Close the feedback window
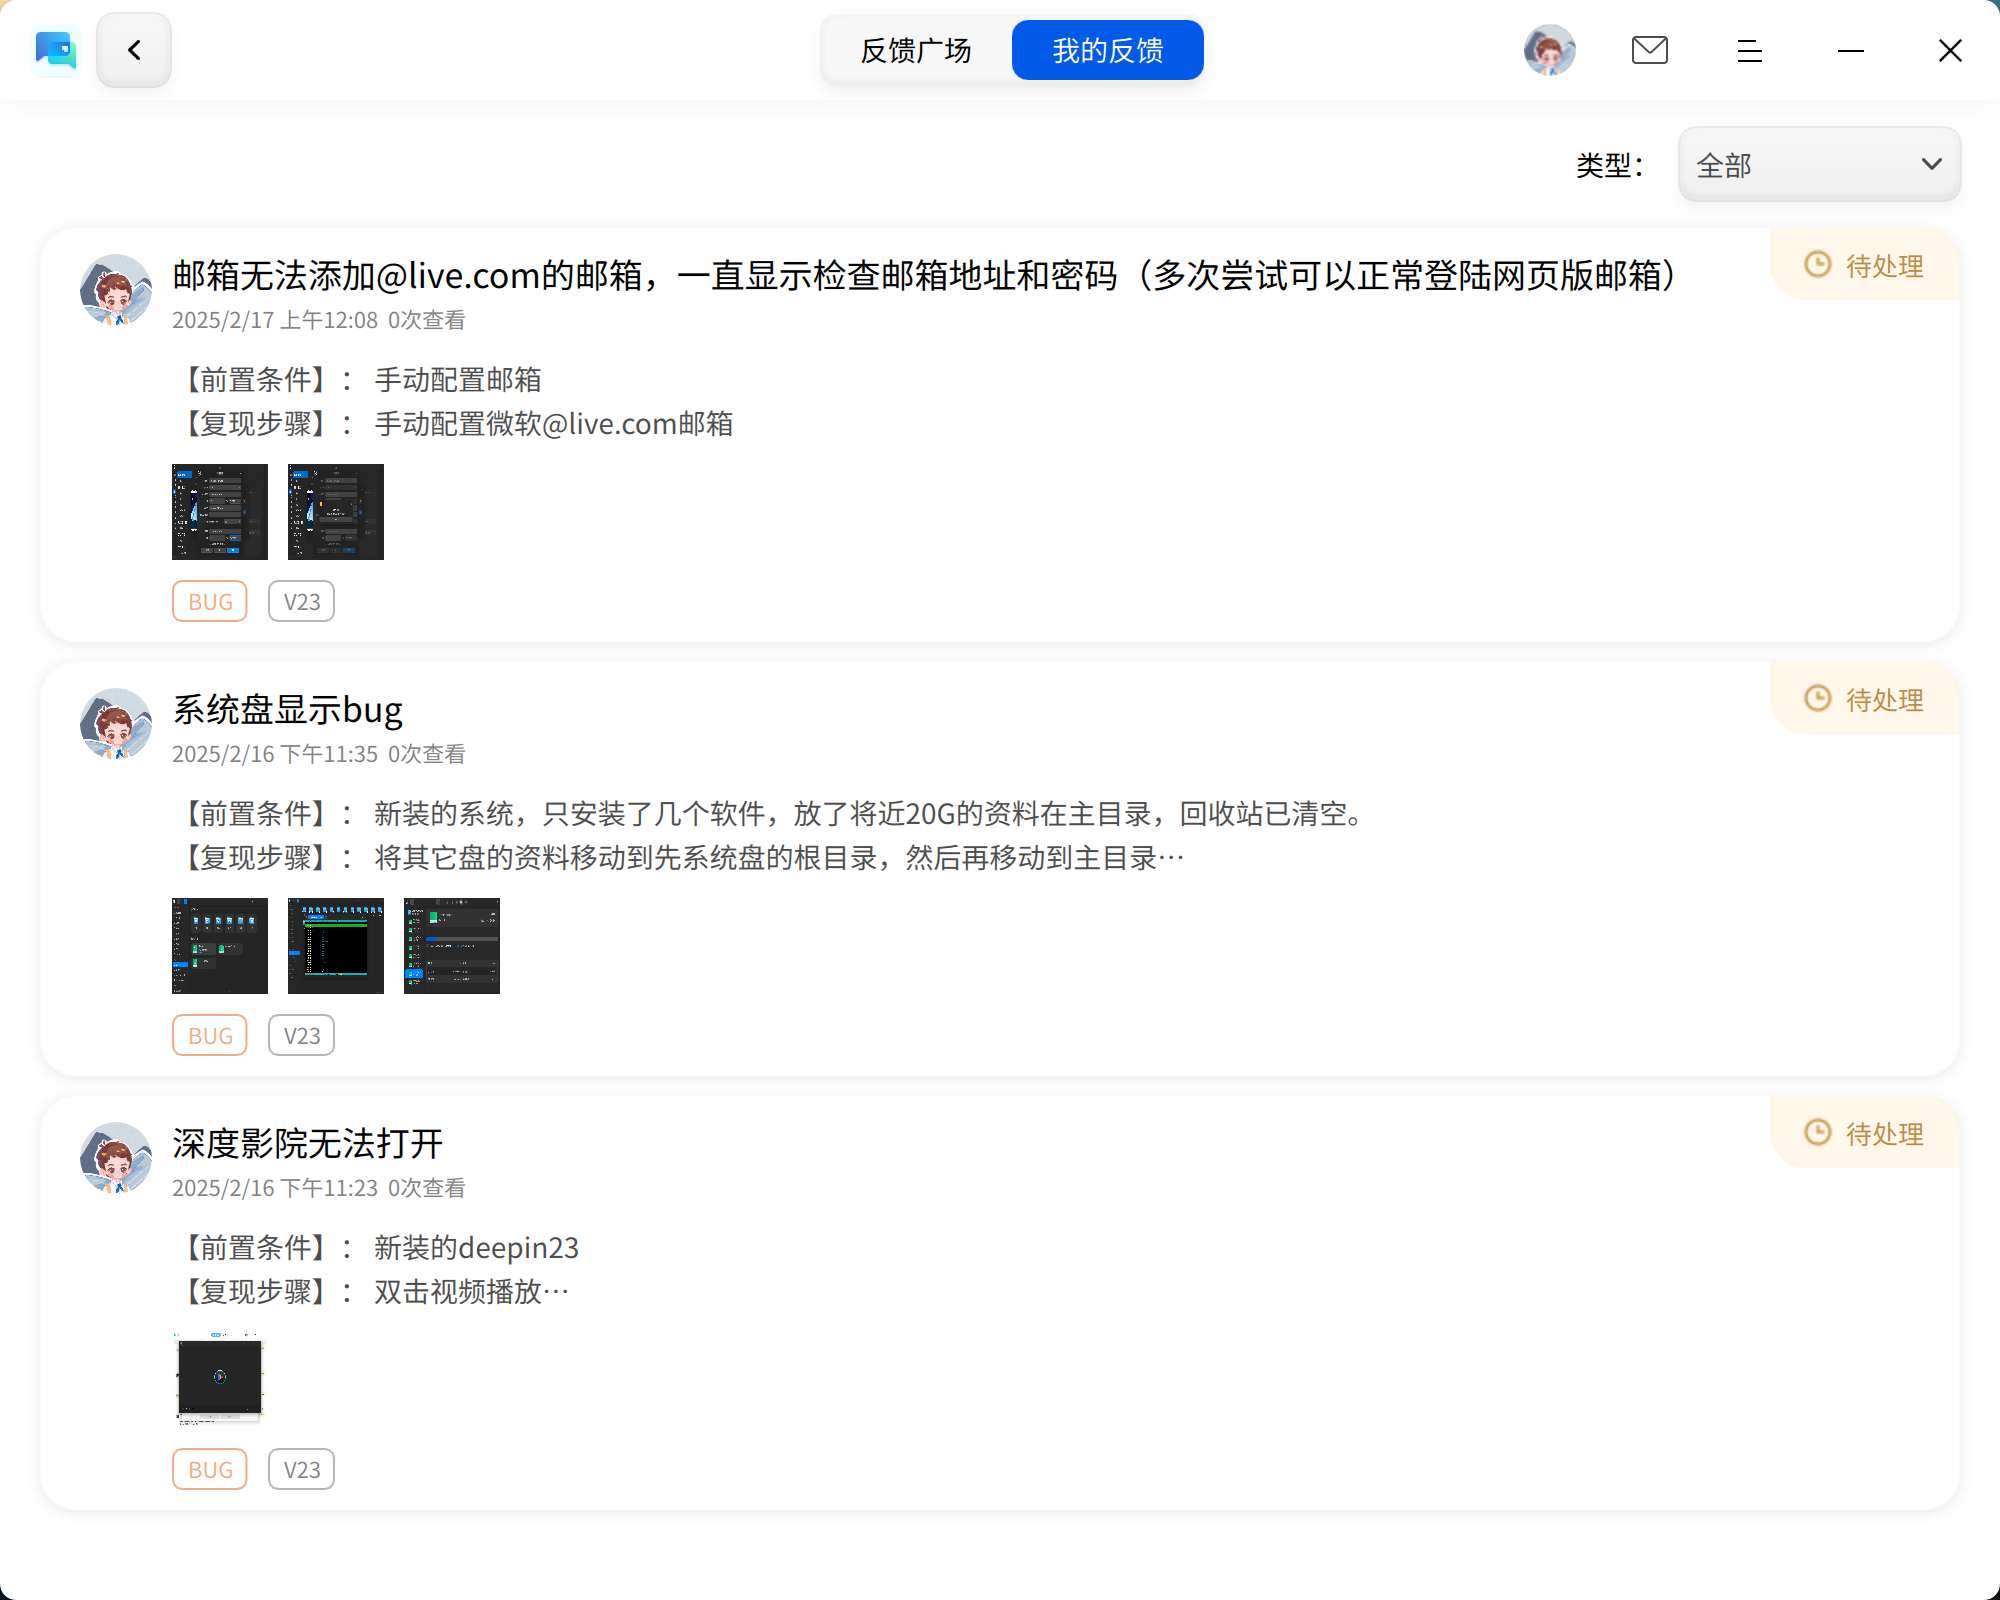2000x1600 pixels. pyautogui.click(x=1950, y=51)
